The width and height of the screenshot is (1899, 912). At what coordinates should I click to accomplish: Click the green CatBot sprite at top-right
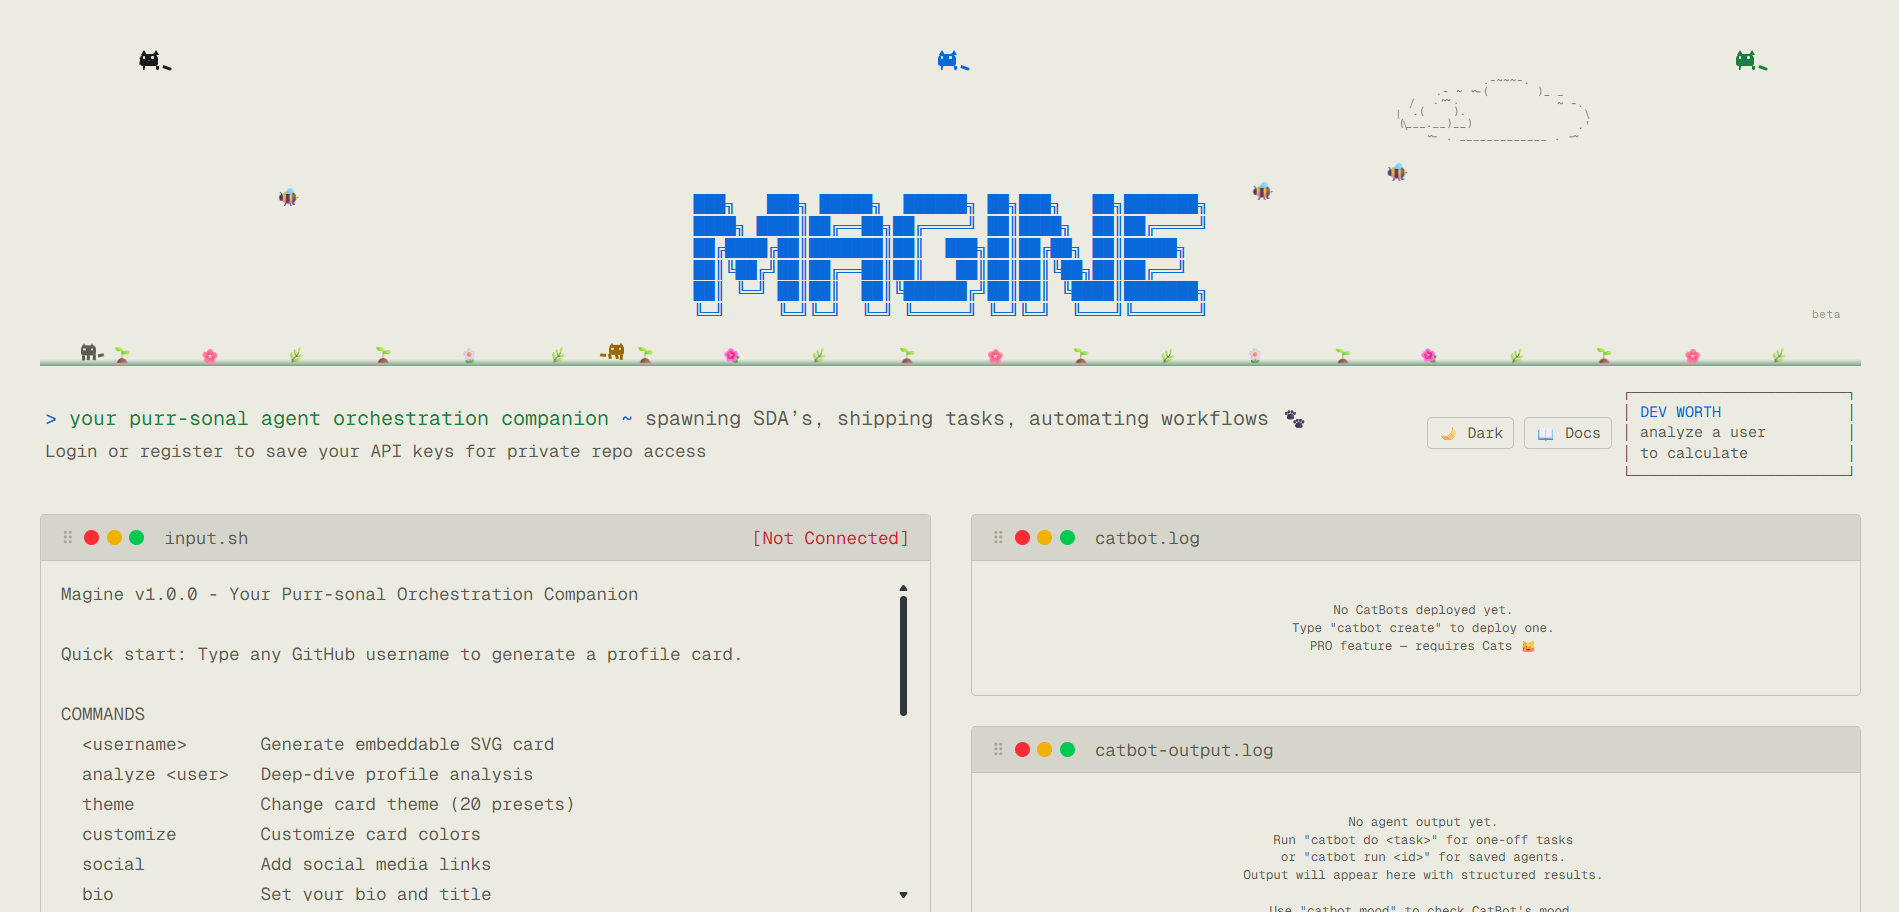click(1745, 59)
